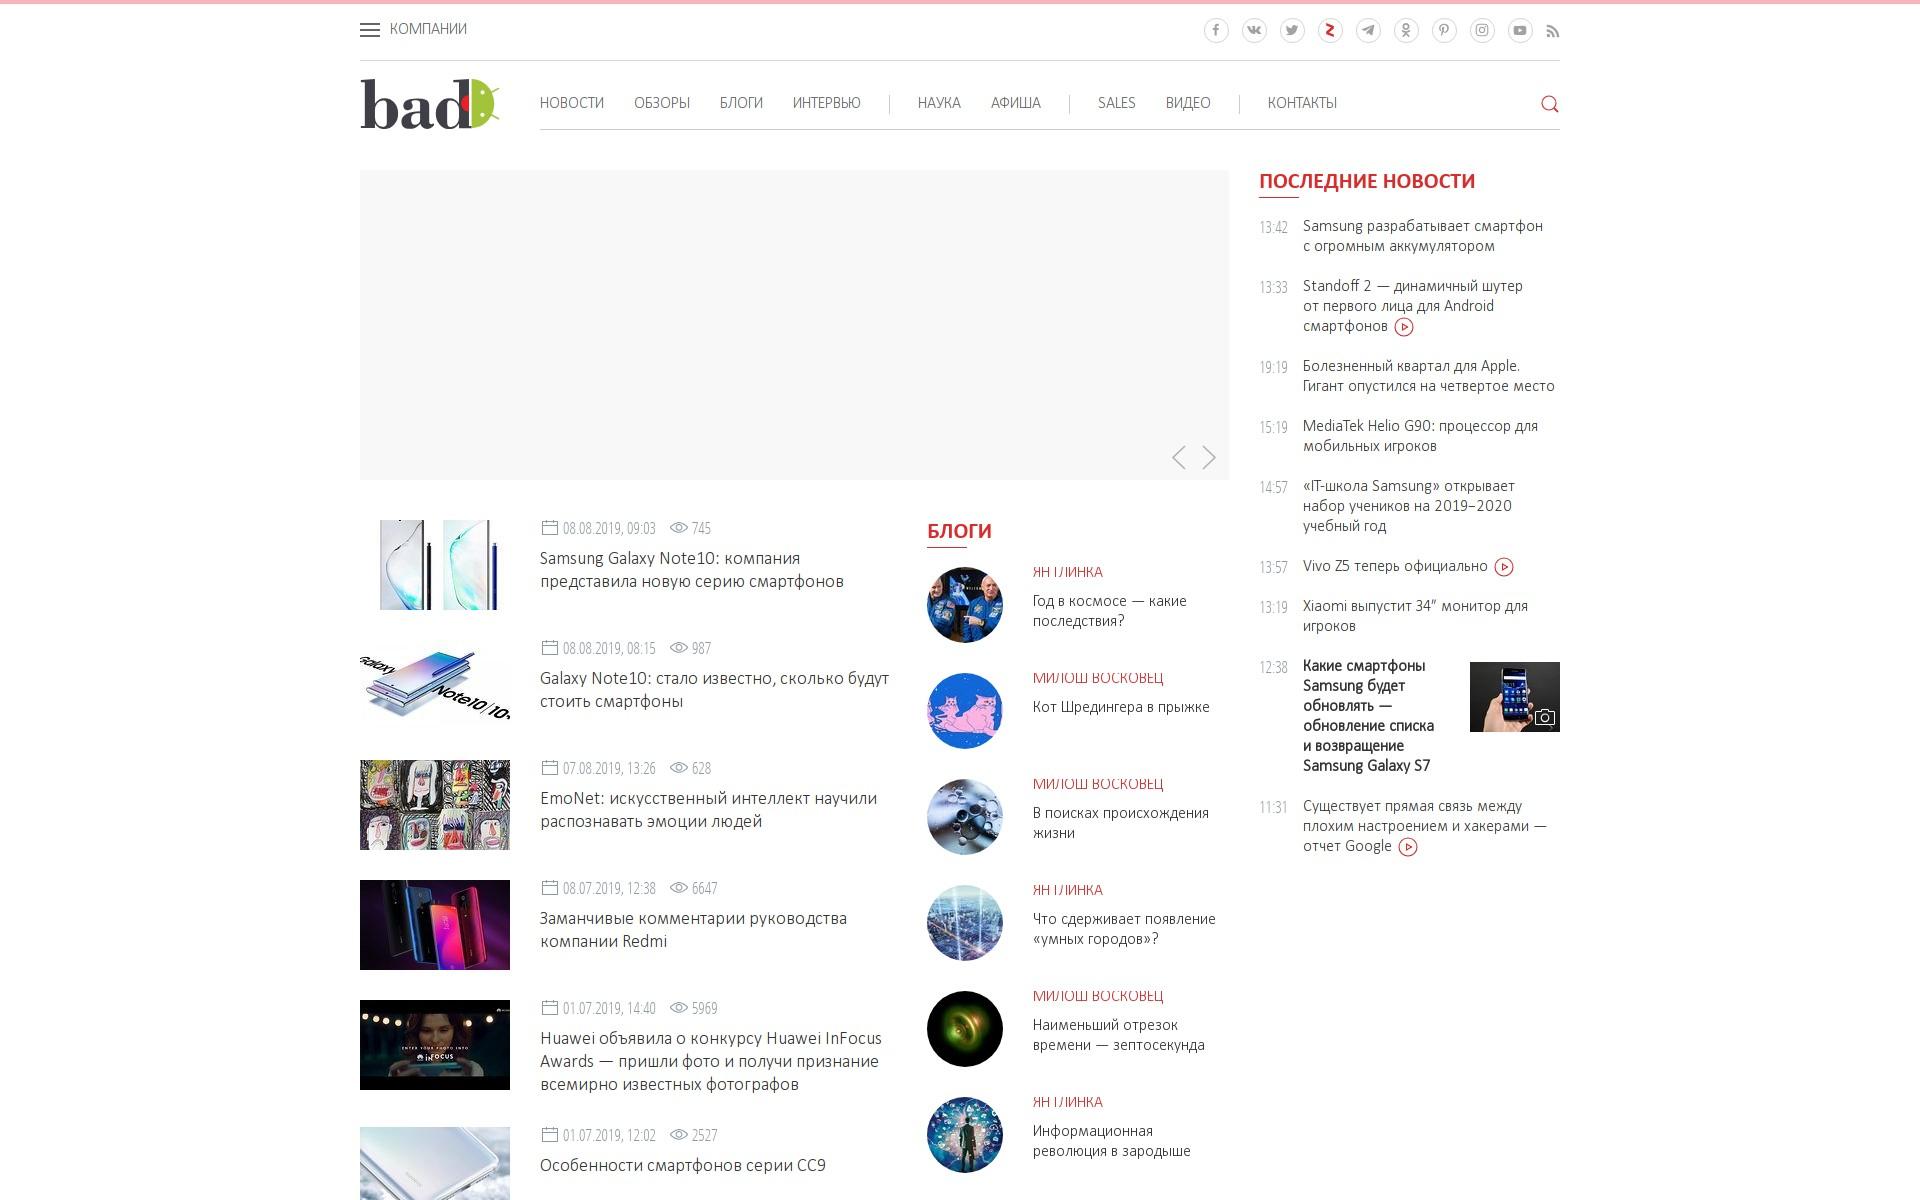Click Galaxy Note10 two-phones thumbnail
The height and width of the screenshot is (1200, 1920).
coord(435,565)
